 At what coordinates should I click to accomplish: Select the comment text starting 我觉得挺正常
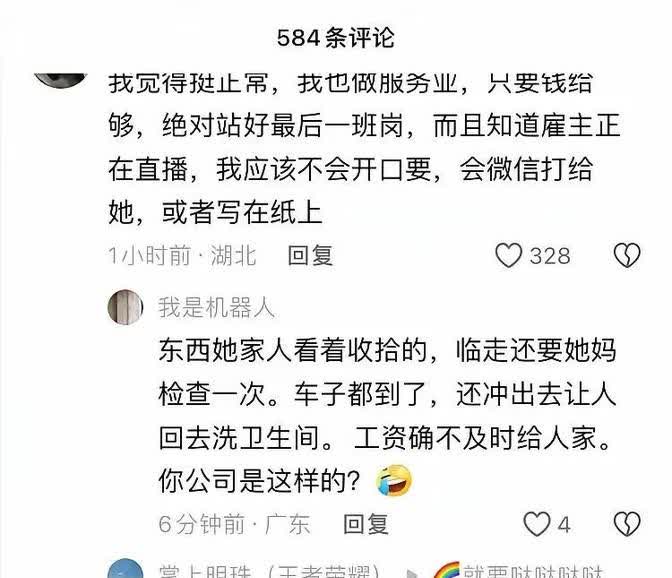click(x=364, y=148)
